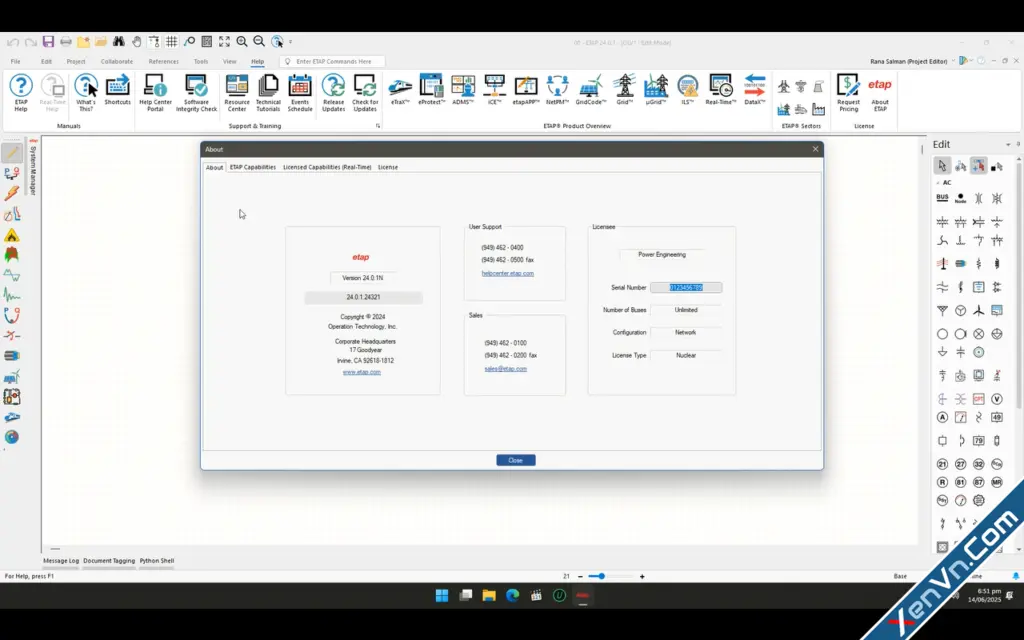The width and height of the screenshot is (1024, 640).
Task: Click the About ETAP ribbon button
Action: click(x=880, y=93)
